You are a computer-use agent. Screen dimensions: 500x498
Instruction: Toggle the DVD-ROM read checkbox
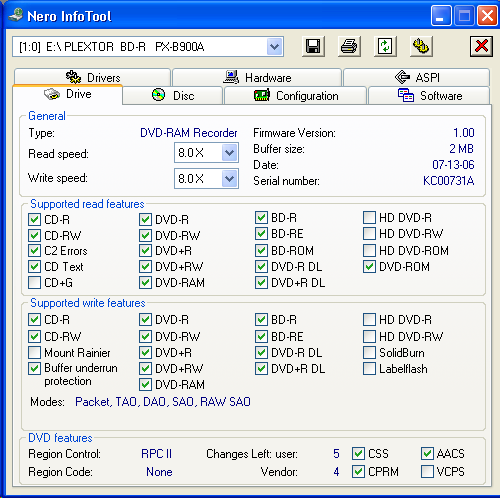(x=369, y=267)
